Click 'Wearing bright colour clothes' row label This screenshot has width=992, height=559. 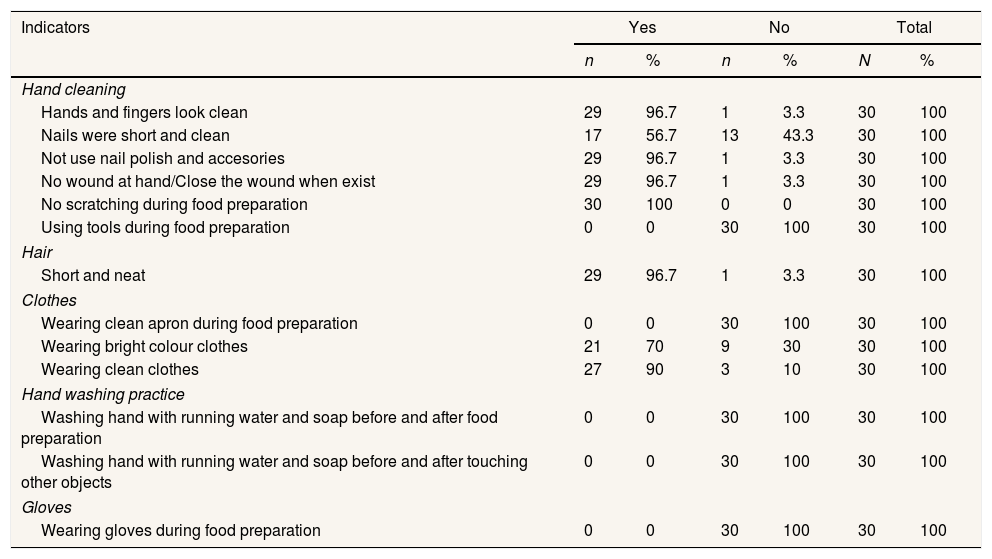[144, 347]
